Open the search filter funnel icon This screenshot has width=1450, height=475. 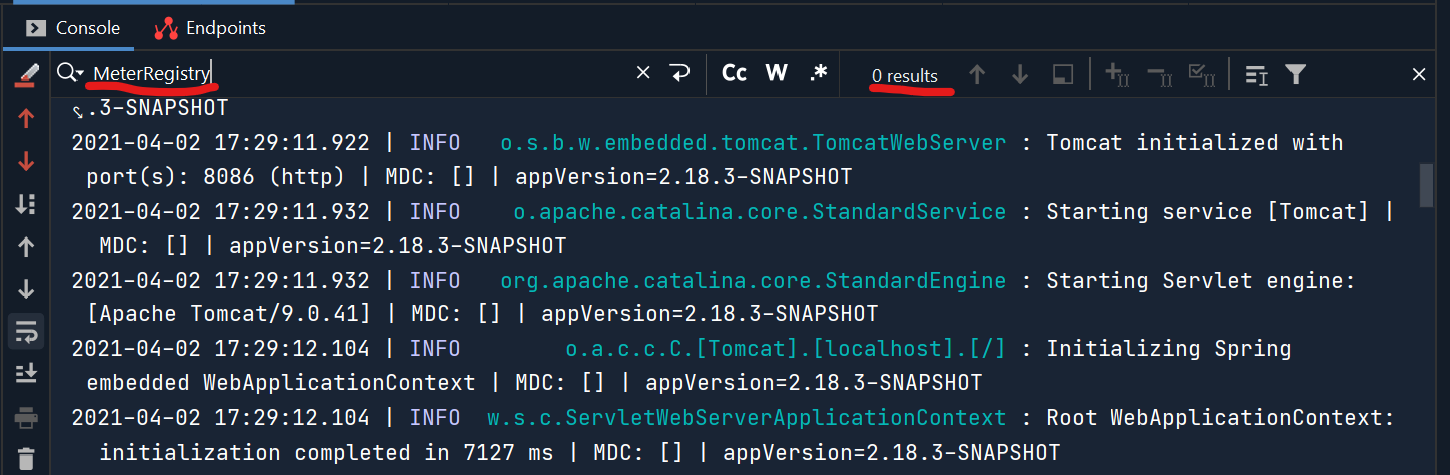point(1296,74)
